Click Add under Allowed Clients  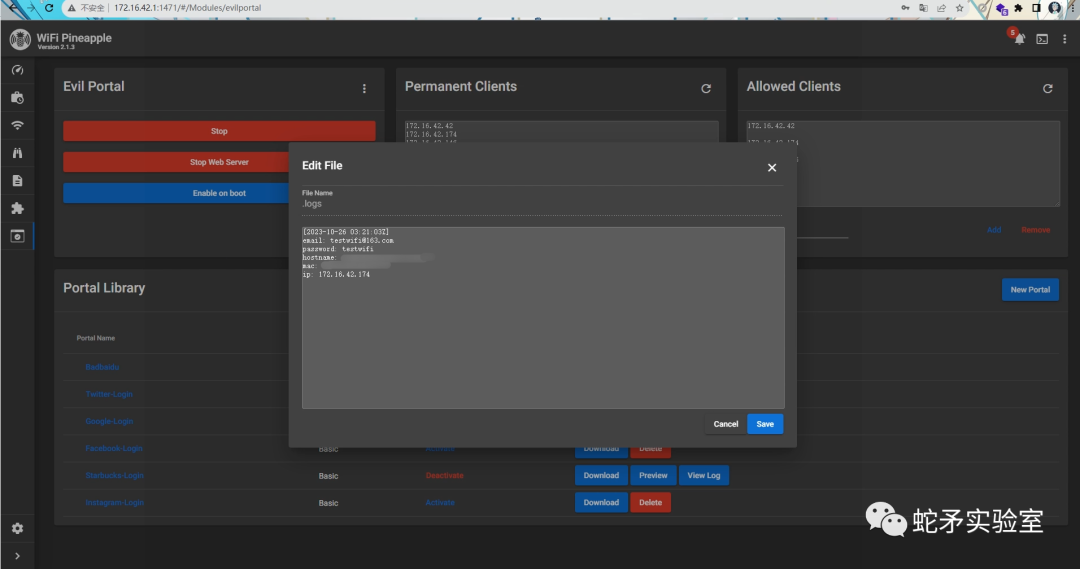[994, 230]
